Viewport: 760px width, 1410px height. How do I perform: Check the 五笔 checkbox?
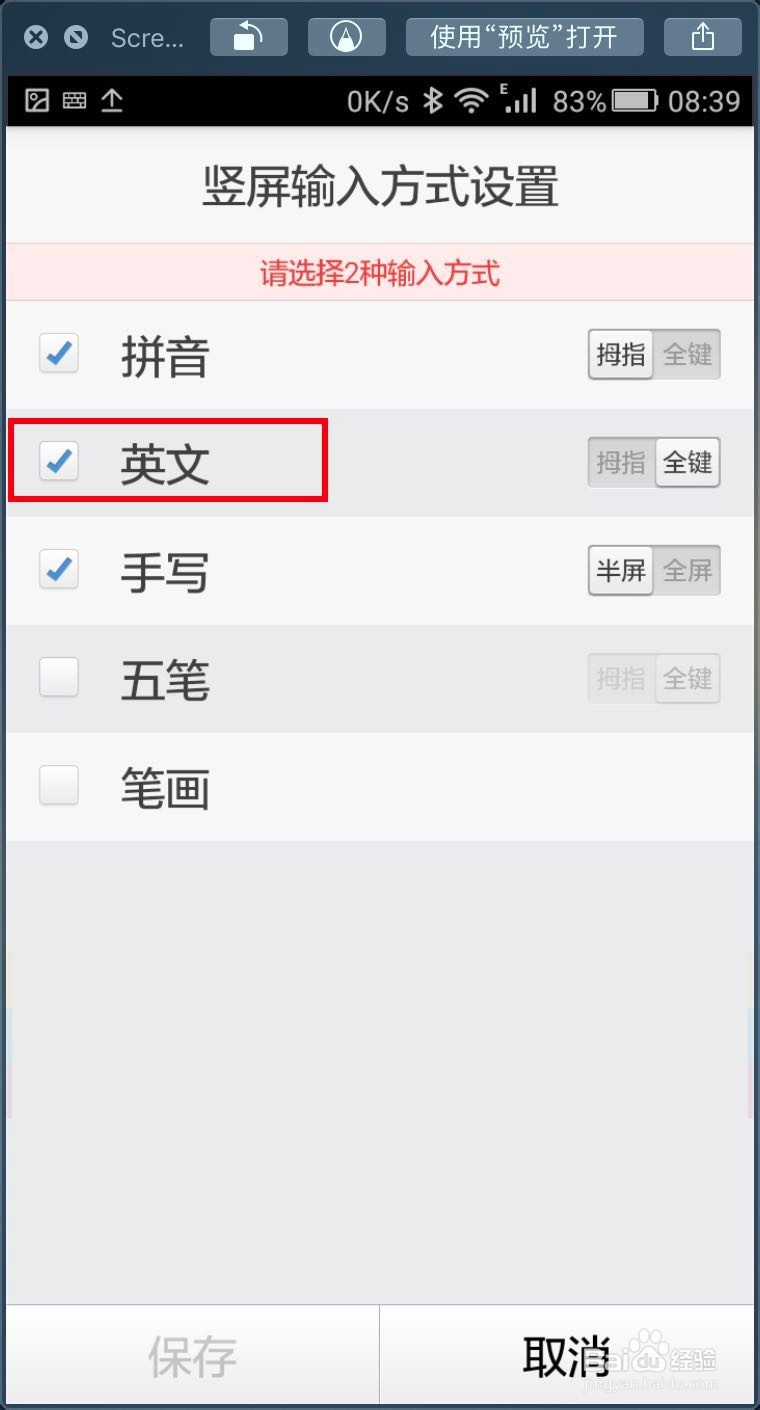point(59,678)
